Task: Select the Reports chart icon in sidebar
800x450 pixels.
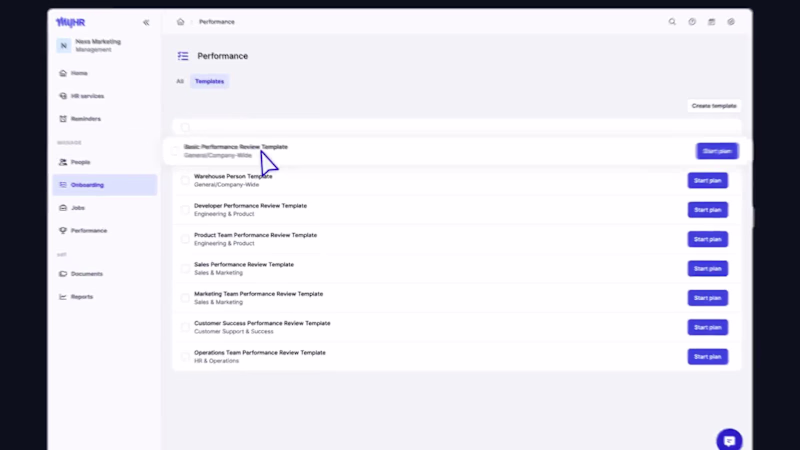Action: 63,297
